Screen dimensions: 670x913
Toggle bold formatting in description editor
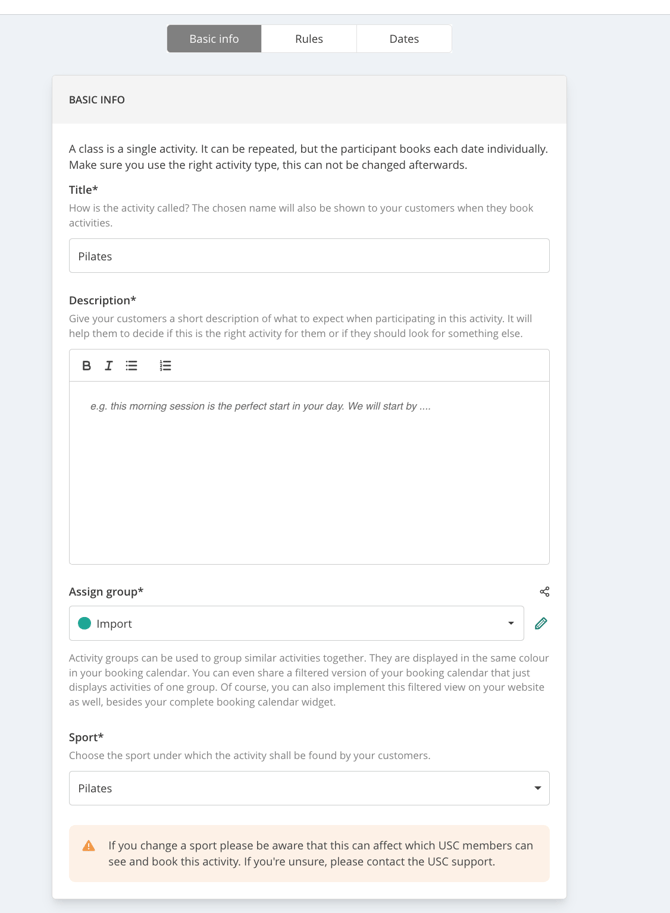[x=87, y=366]
